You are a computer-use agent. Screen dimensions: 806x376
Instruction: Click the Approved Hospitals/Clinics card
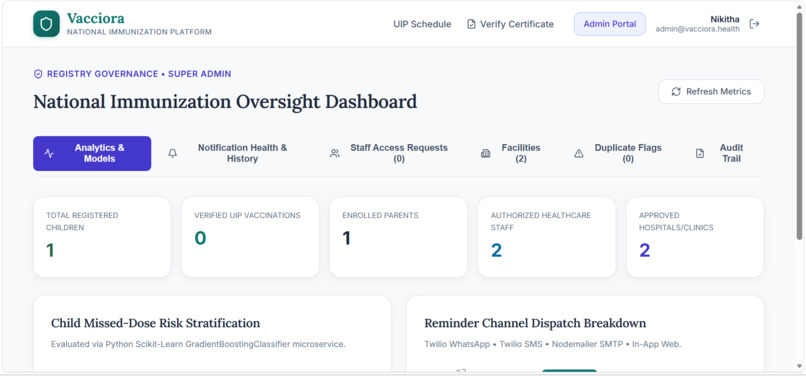tap(695, 237)
